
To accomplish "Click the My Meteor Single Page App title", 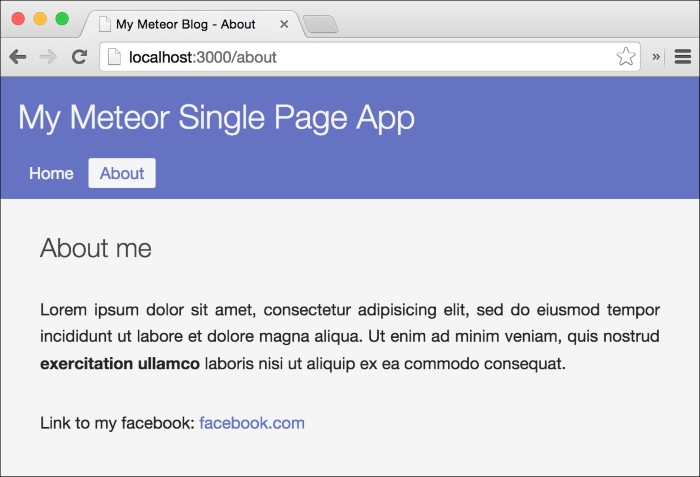I will 217,118.
